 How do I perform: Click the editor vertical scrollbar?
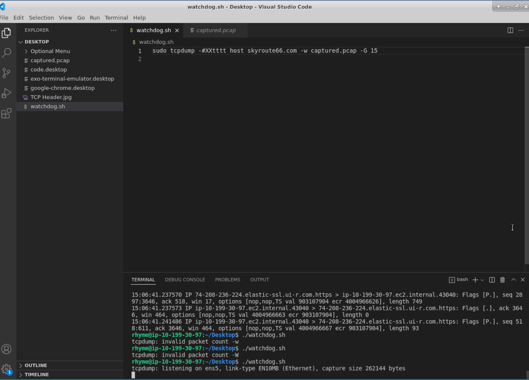527,155
